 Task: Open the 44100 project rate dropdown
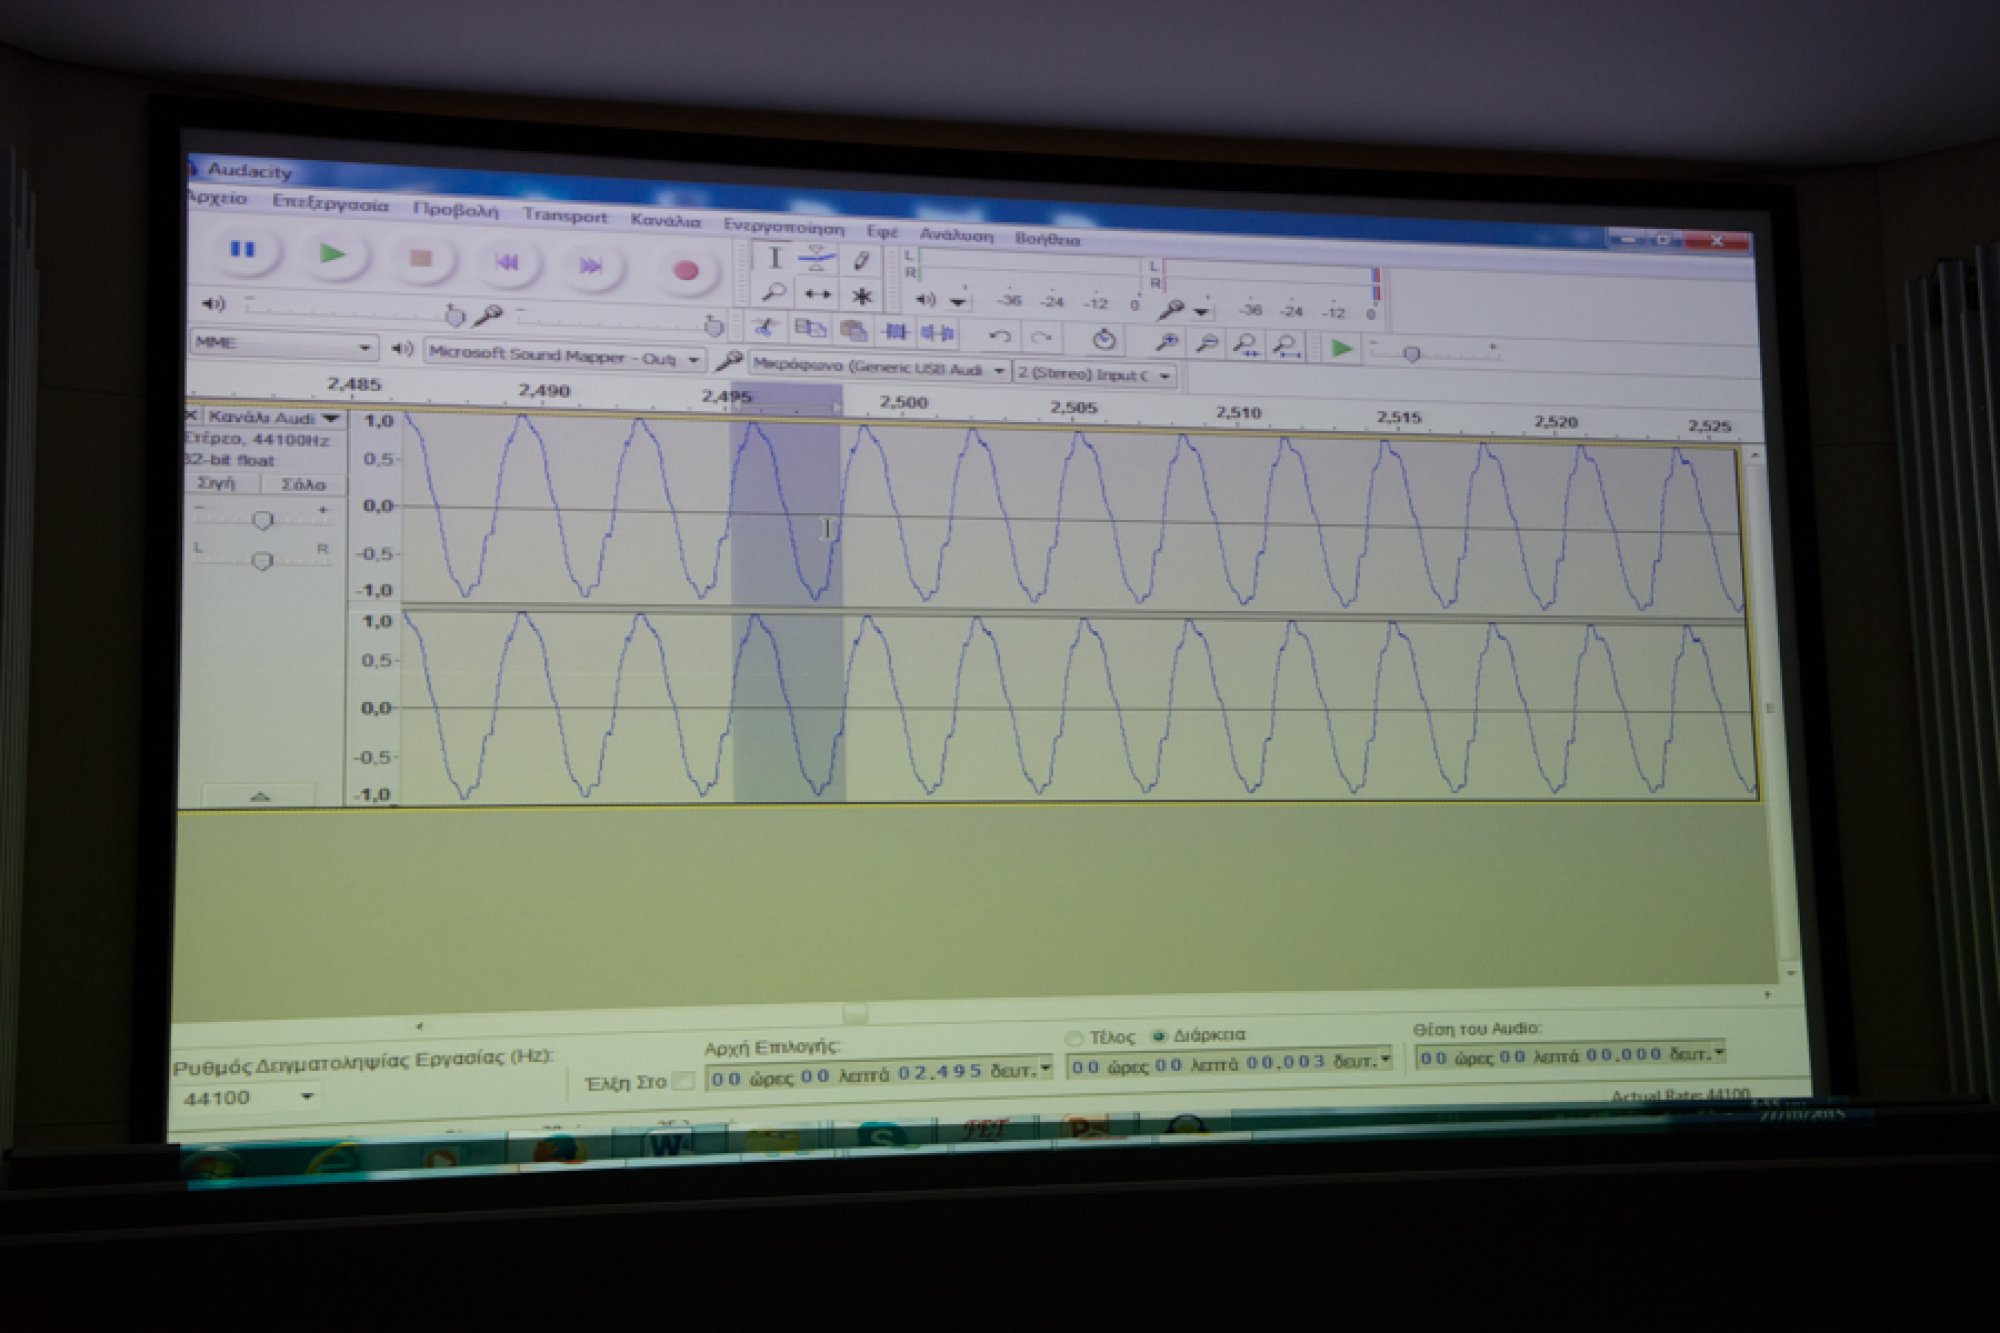click(x=307, y=1097)
